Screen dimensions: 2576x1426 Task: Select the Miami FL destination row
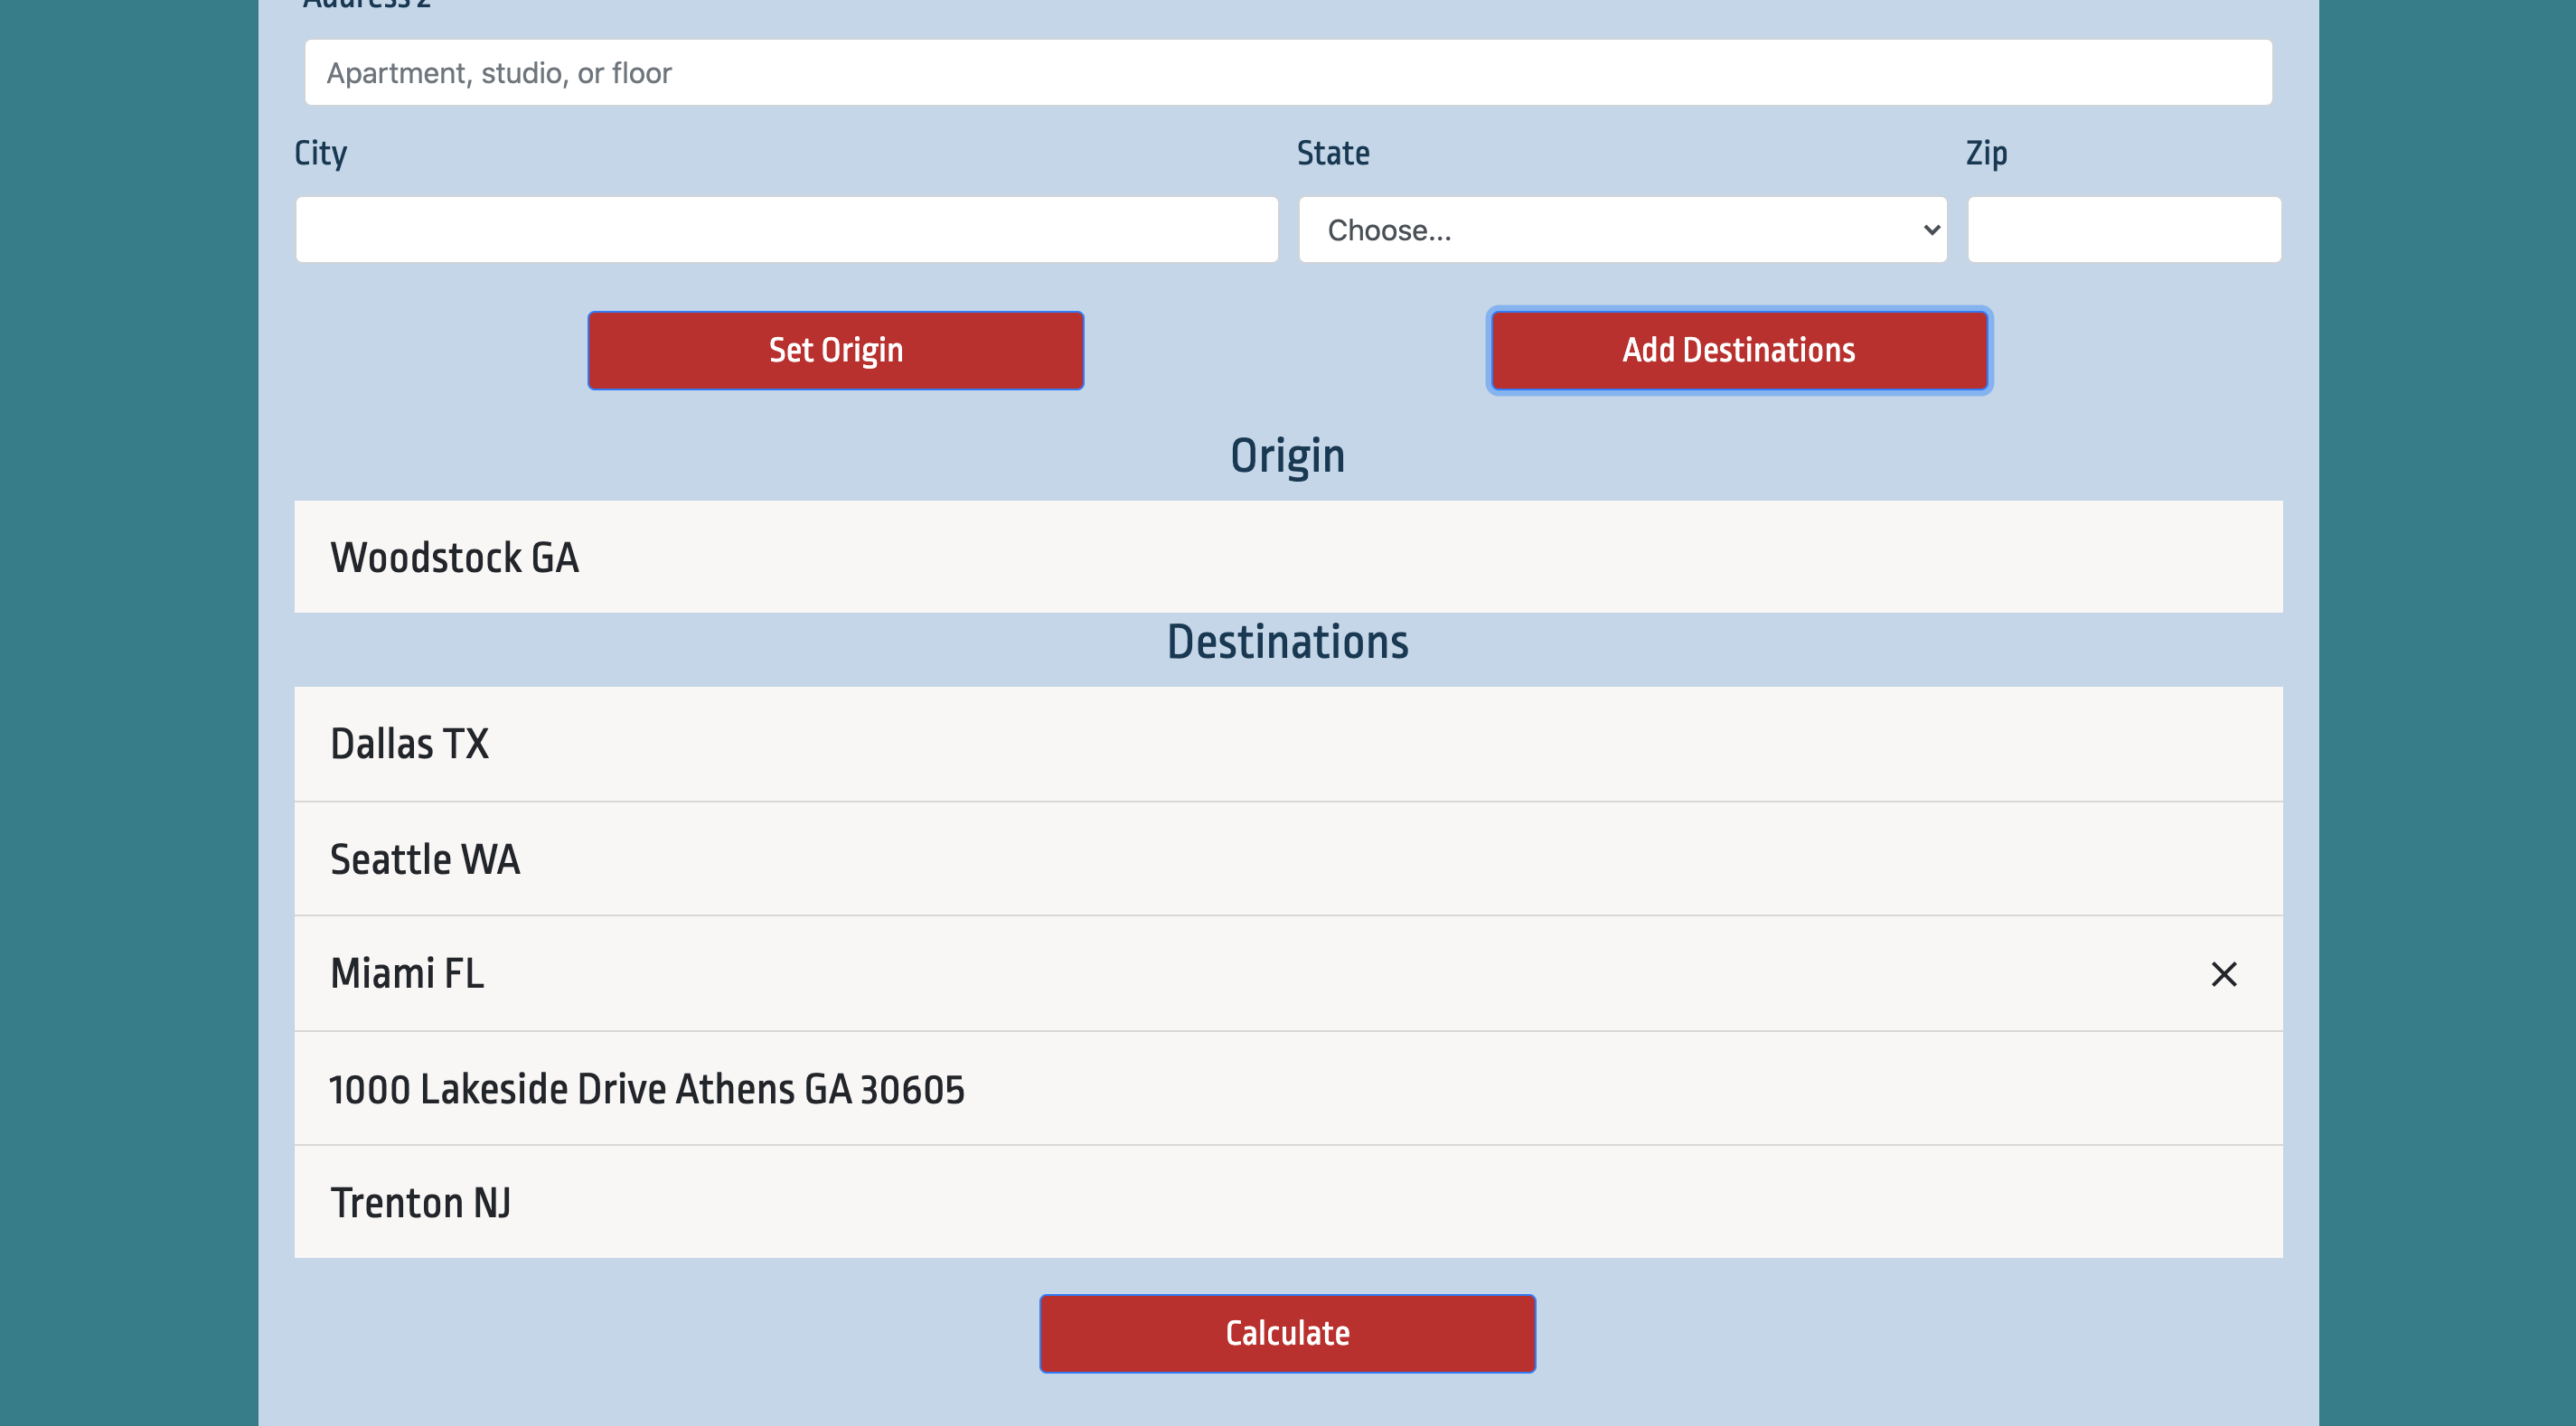coord(1288,974)
